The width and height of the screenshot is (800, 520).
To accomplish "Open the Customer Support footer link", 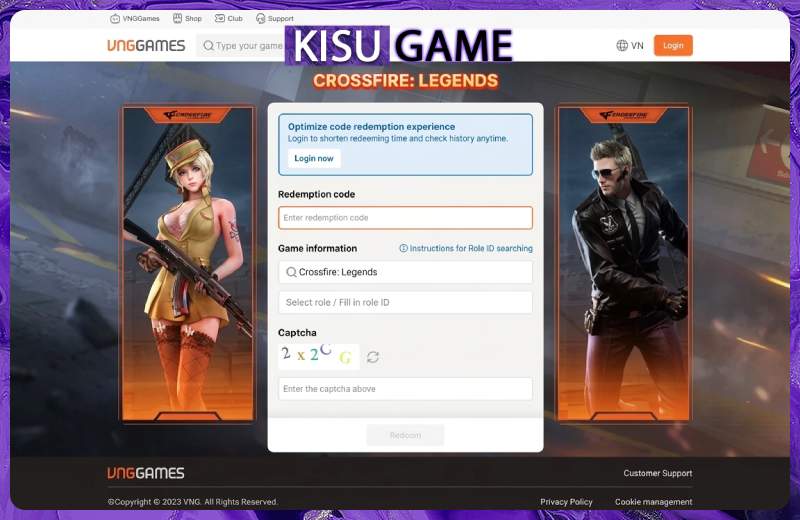I will (658, 473).
